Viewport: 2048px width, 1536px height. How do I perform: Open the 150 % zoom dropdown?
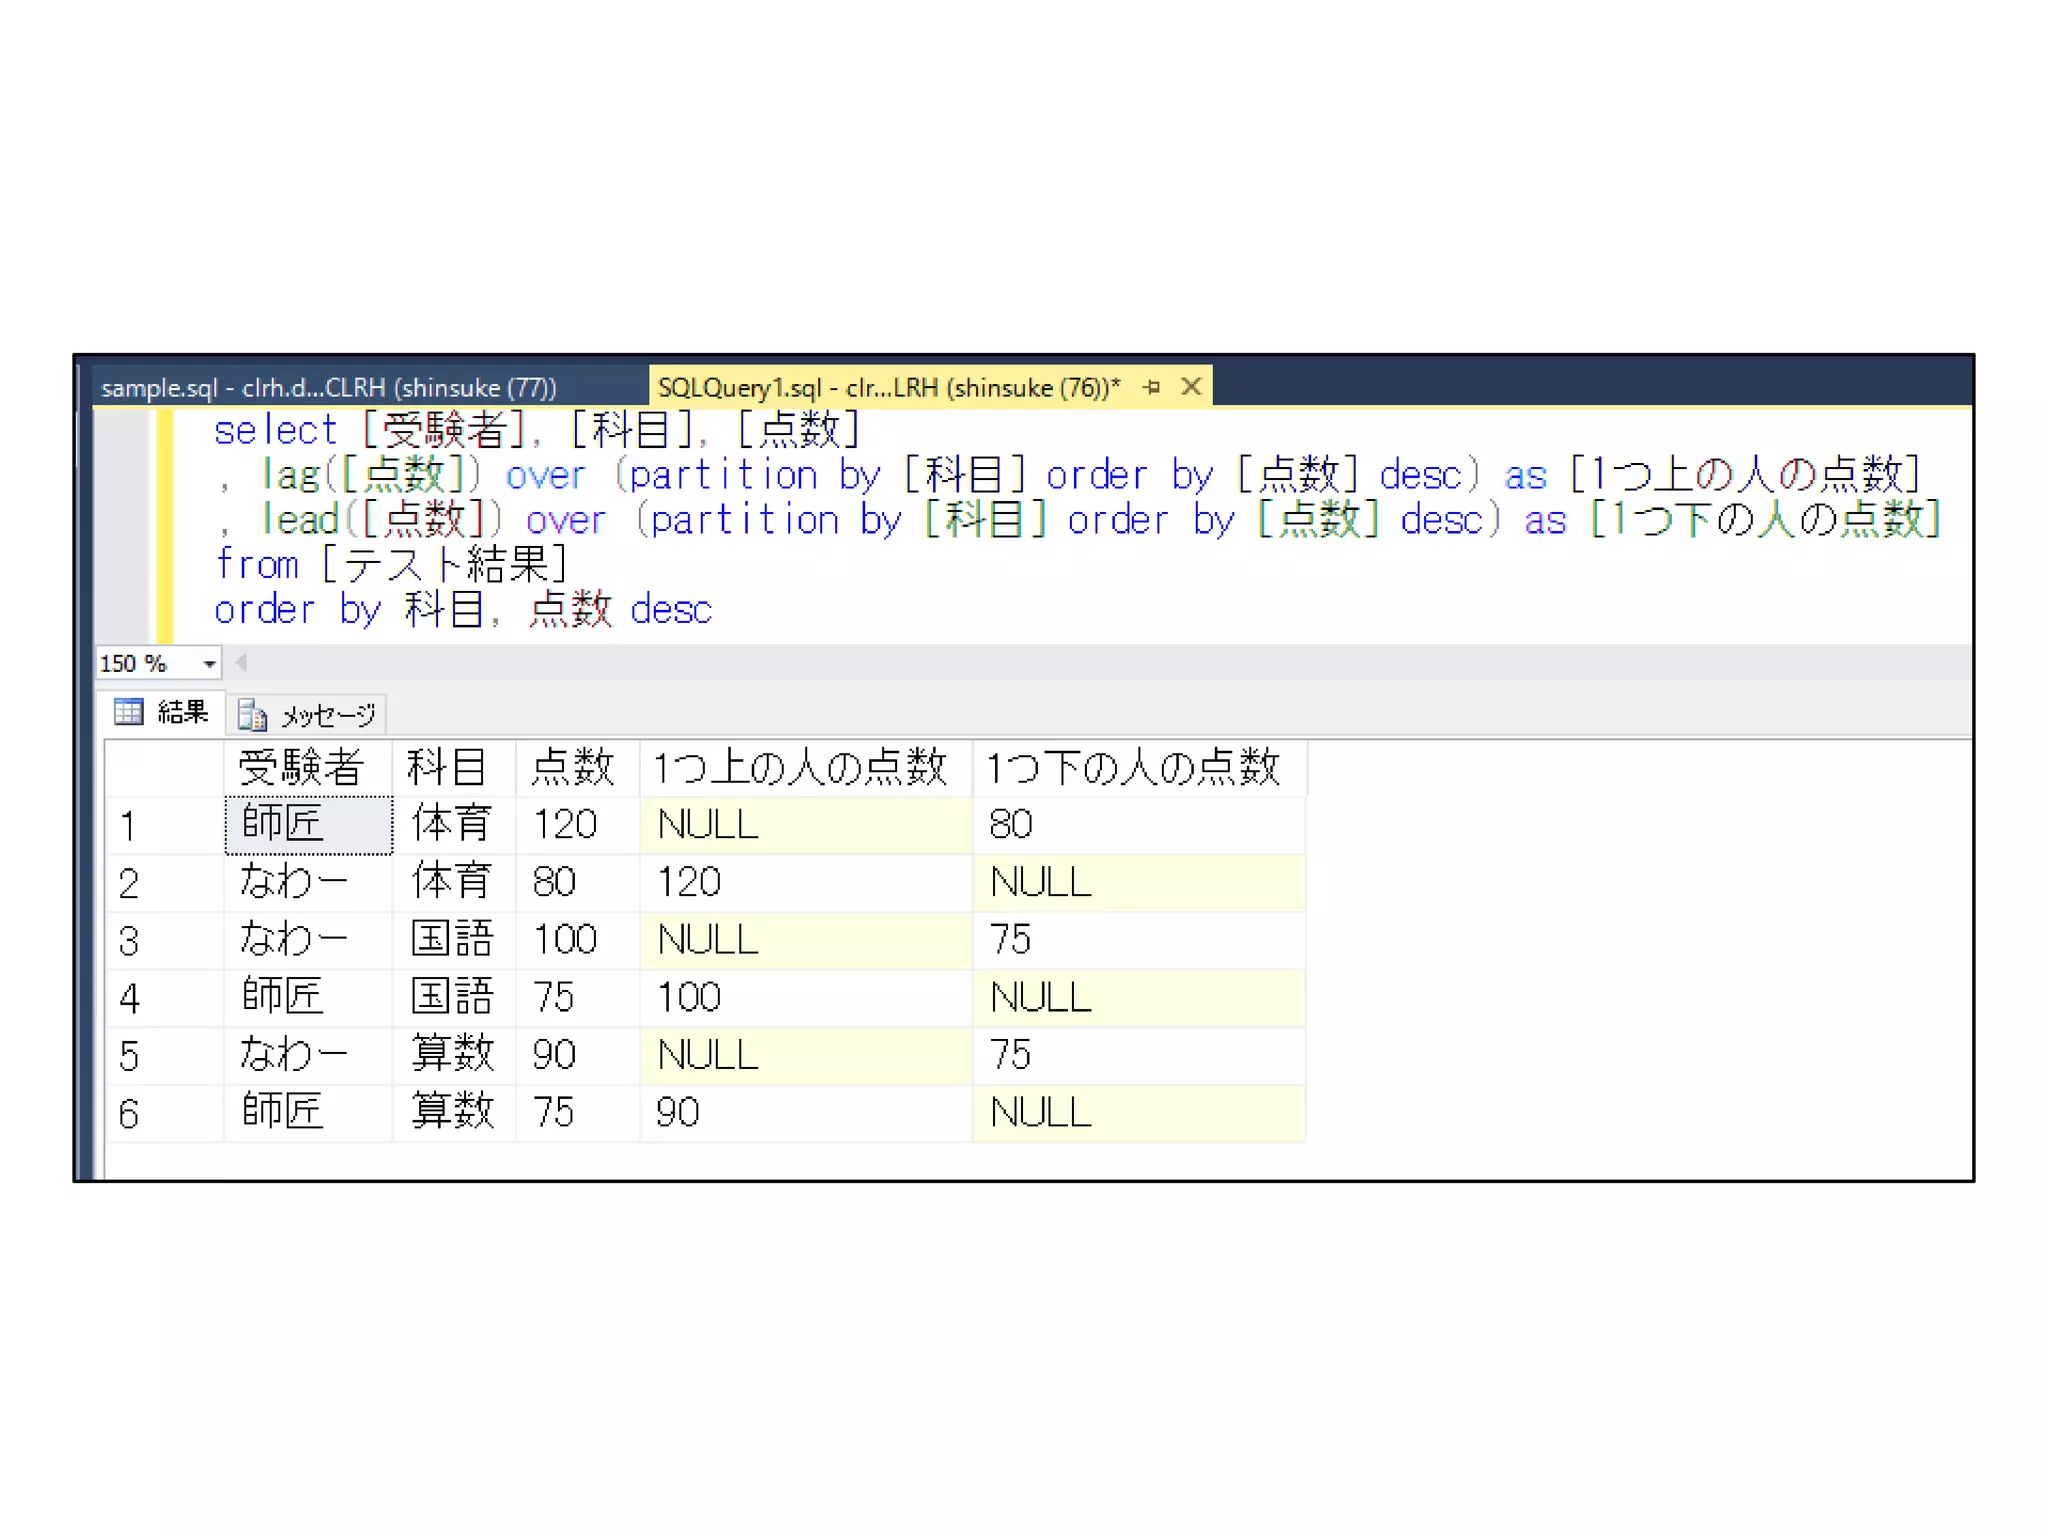pos(209,663)
